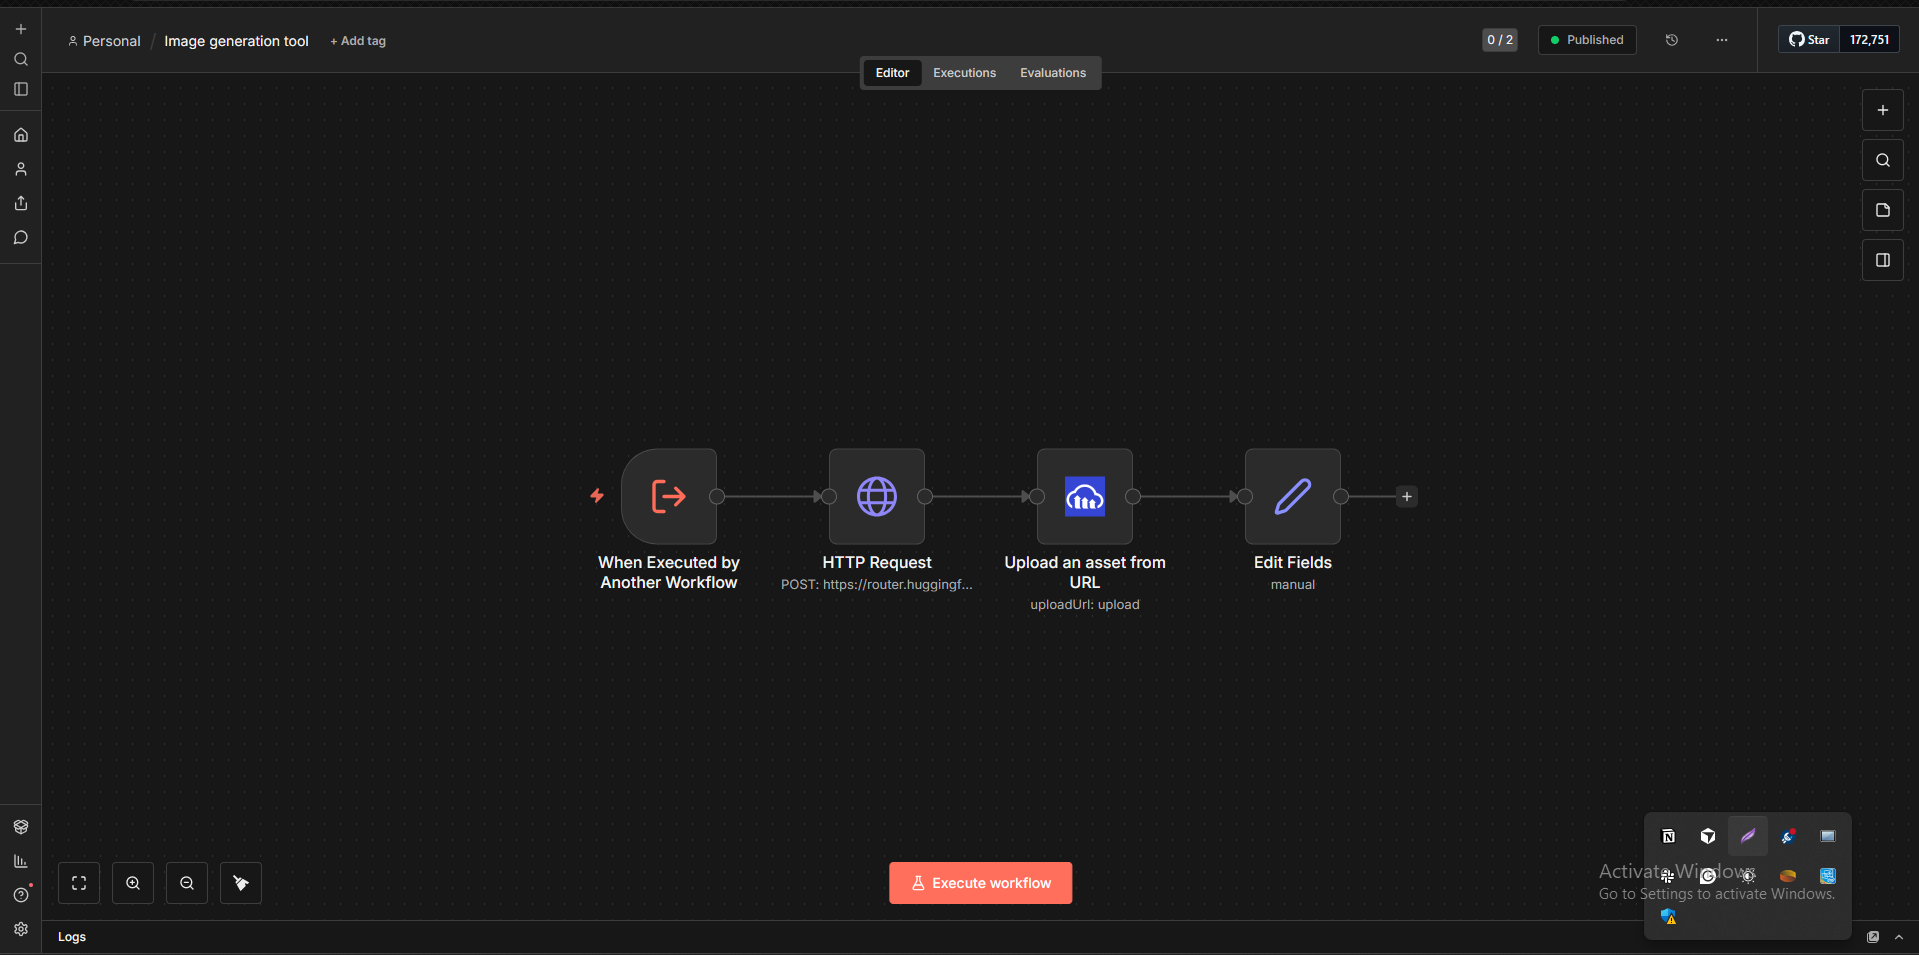Viewport: 1919px width, 955px height.
Task: Tidy up the workflow nodes icon
Action: pos(241,883)
